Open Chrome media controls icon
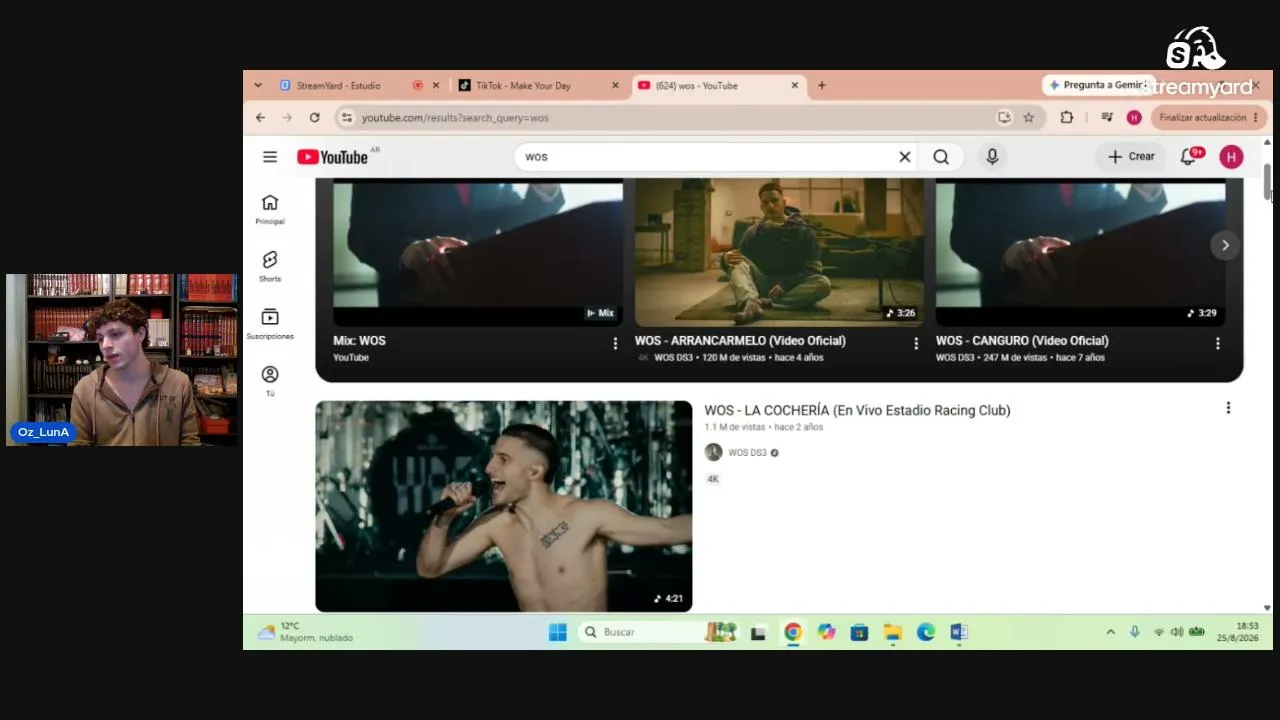Screen dimensions: 1280x720 pos(1107,118)
